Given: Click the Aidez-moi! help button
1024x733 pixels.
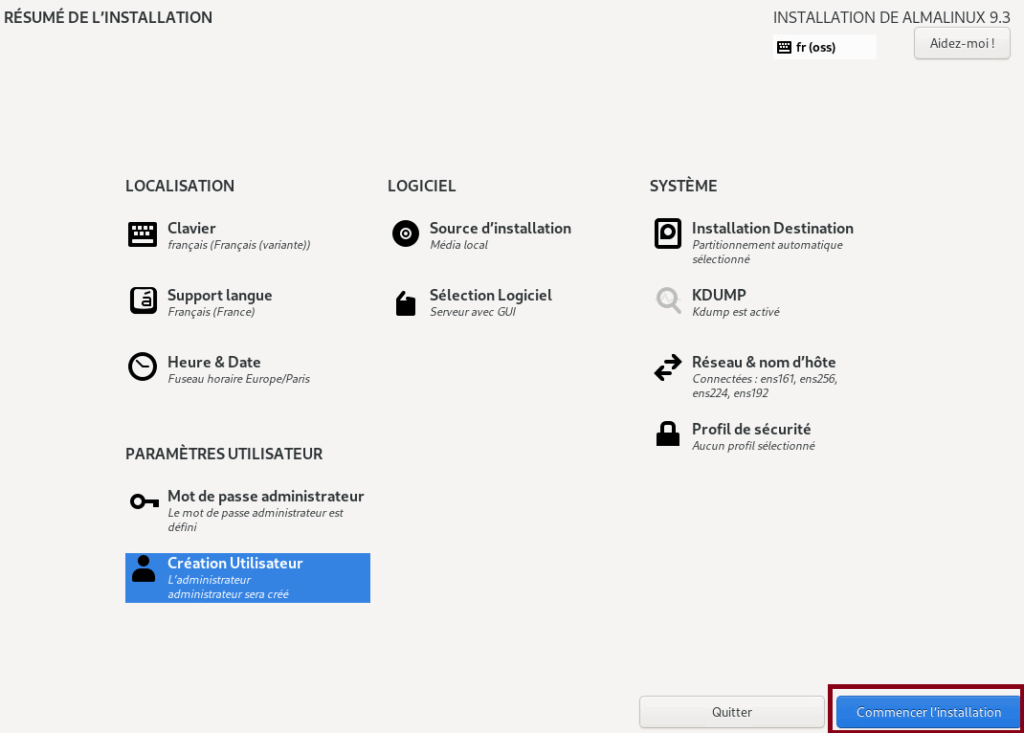Looking at the screenshot, I should pyautogui.click(x=961, y=43).
